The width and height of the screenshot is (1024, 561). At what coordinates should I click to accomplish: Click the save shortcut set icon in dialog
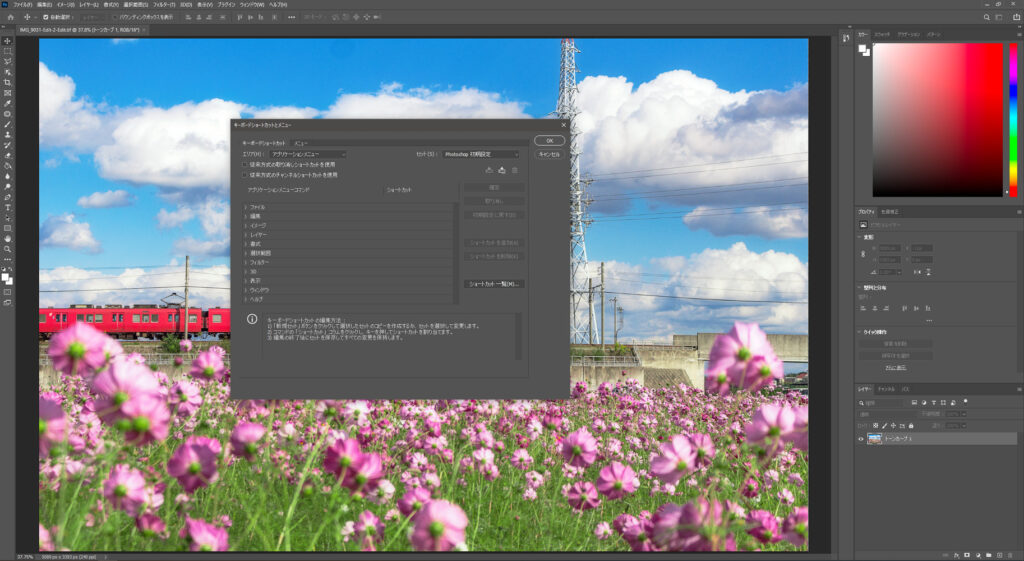489,170
